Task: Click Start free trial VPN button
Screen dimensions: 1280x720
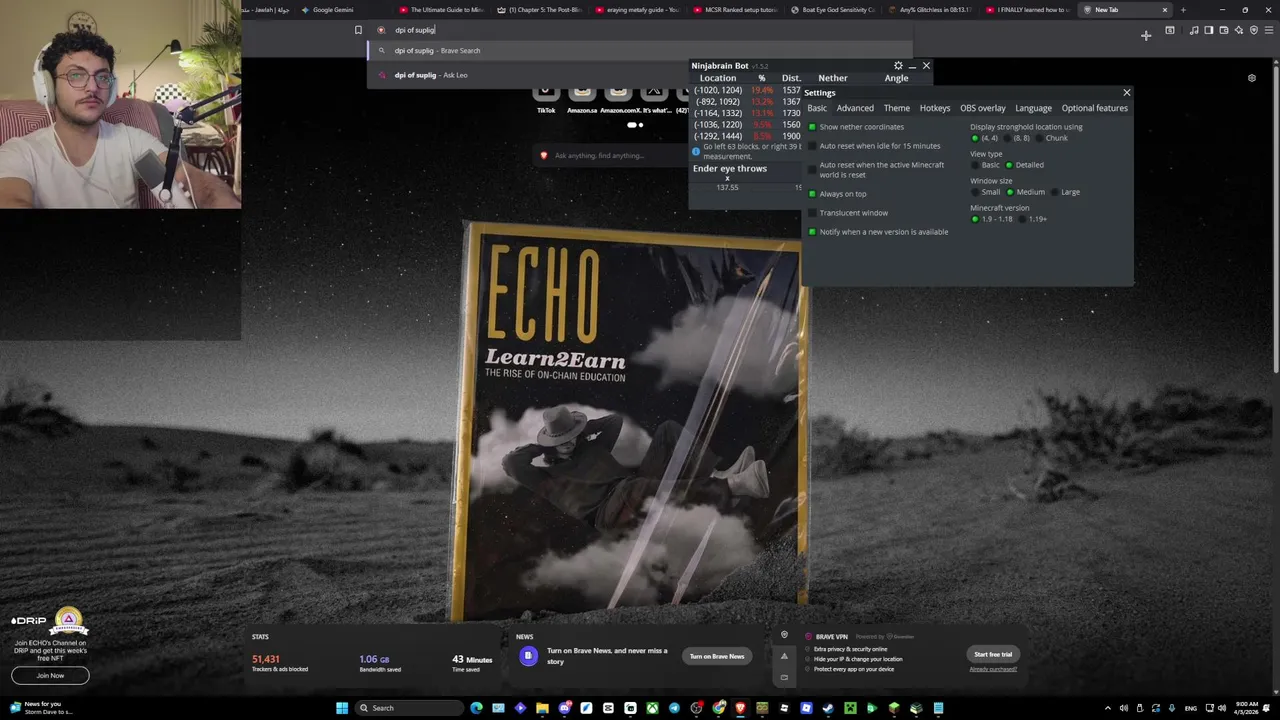Action: (x=993, y=654)
